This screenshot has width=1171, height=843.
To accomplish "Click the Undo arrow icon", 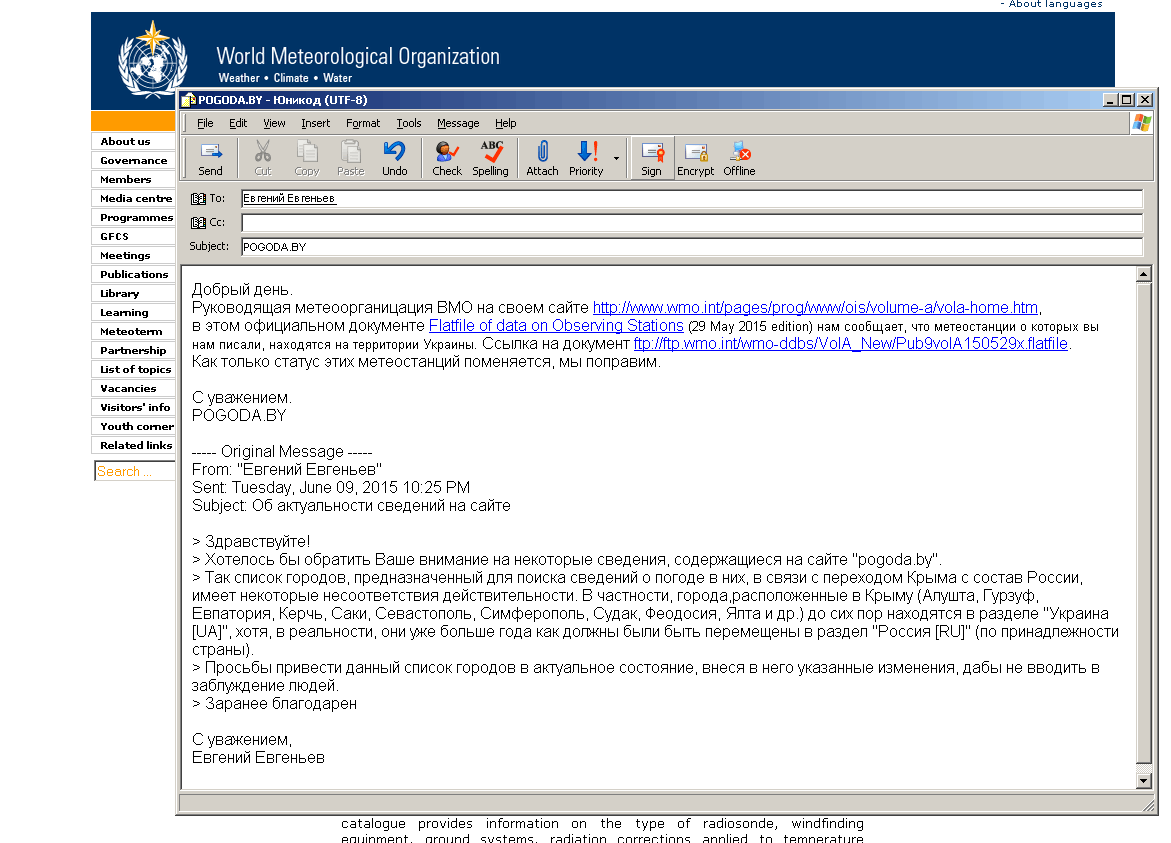I will [x=394, y=158].
